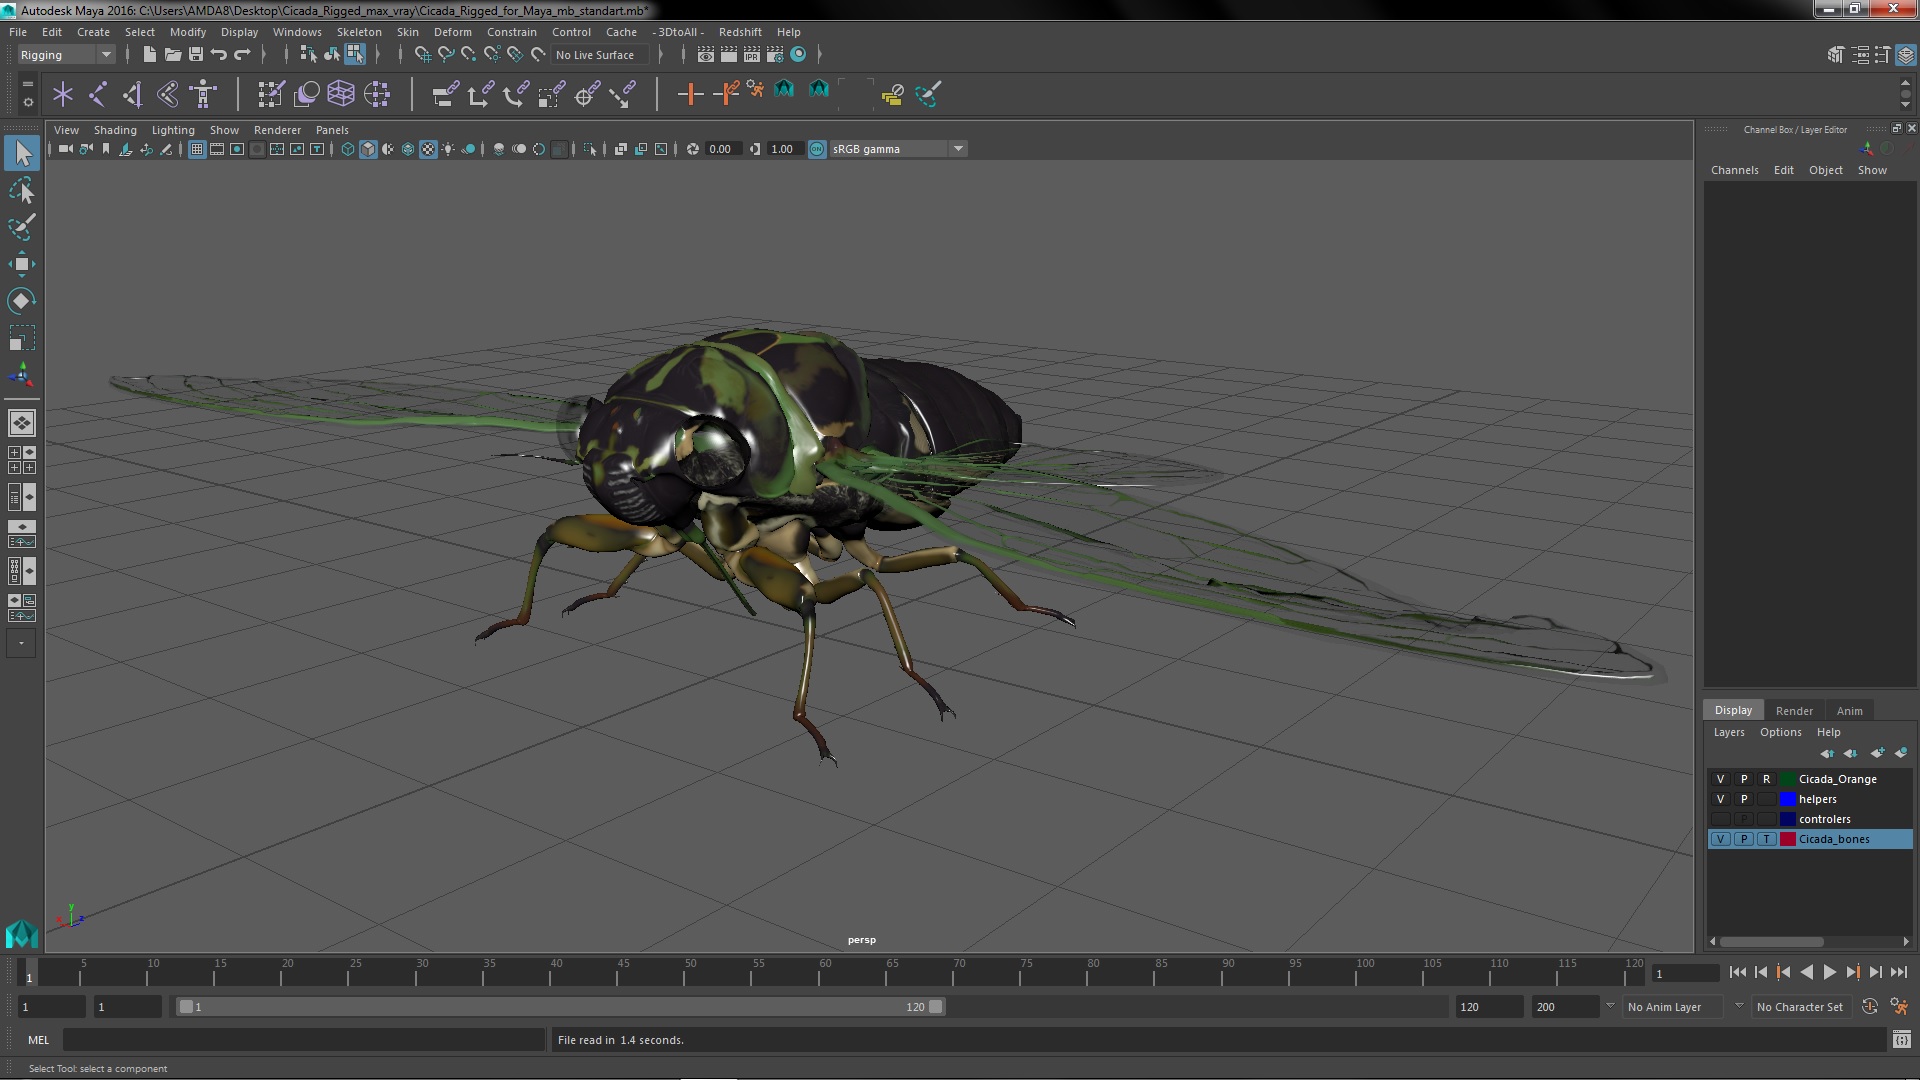Open the viewport Shading menu
The width and height of the screenshot is (1920, 1080).
(x=115, y=130)
